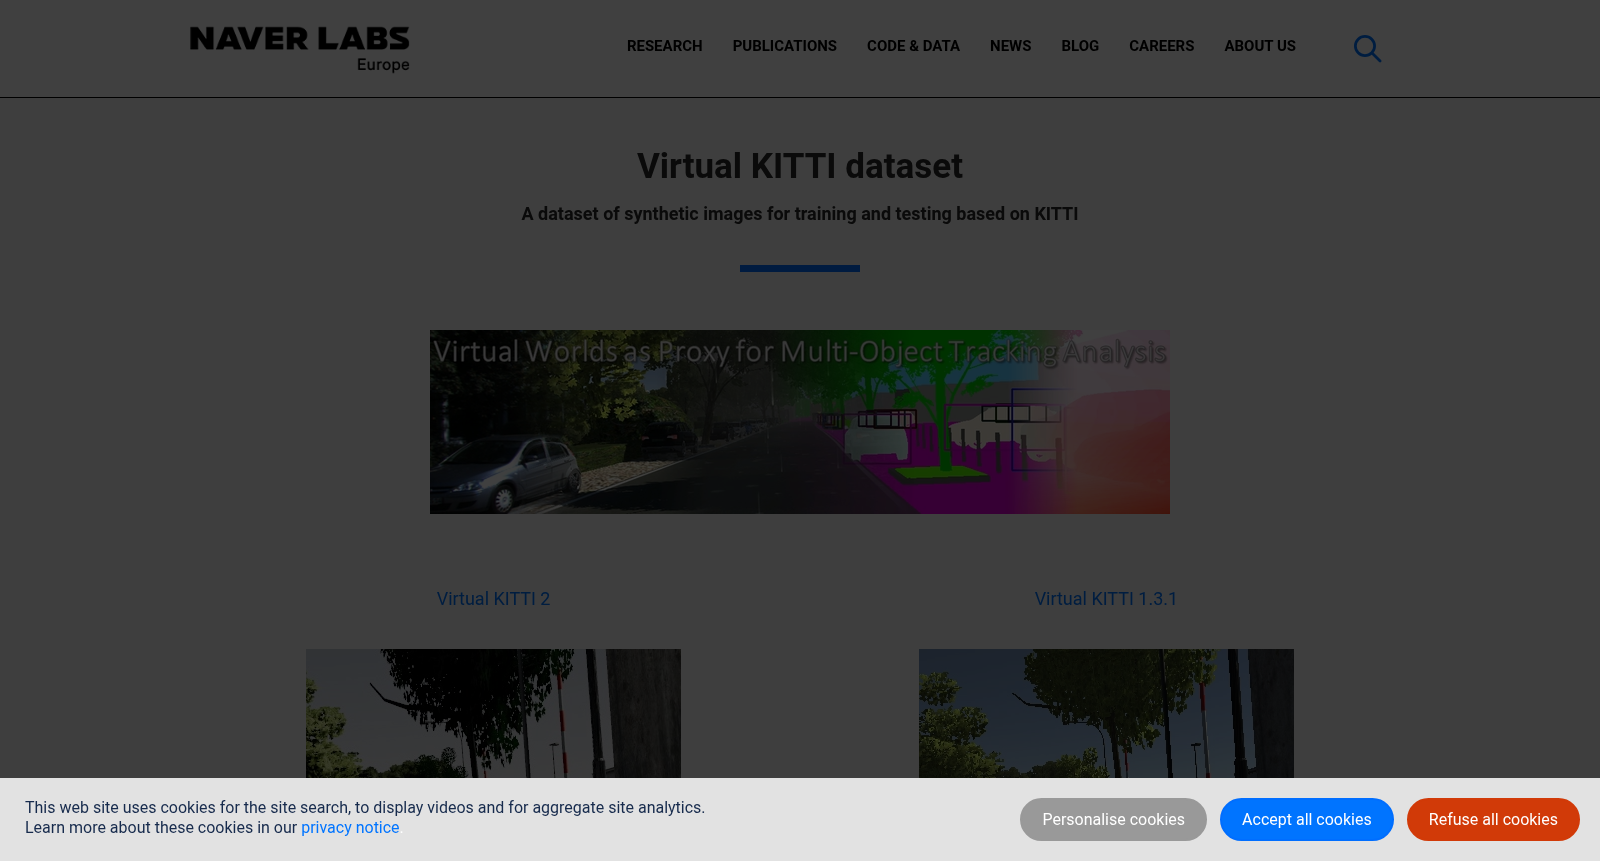
Task: Open the About Us menu
Action: [x=1259, y=46]
